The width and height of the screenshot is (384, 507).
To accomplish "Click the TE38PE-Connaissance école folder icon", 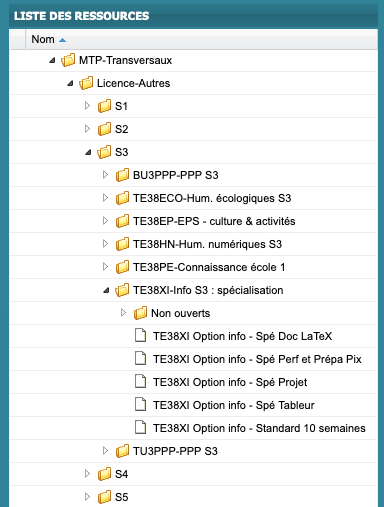I will point(122,267).
